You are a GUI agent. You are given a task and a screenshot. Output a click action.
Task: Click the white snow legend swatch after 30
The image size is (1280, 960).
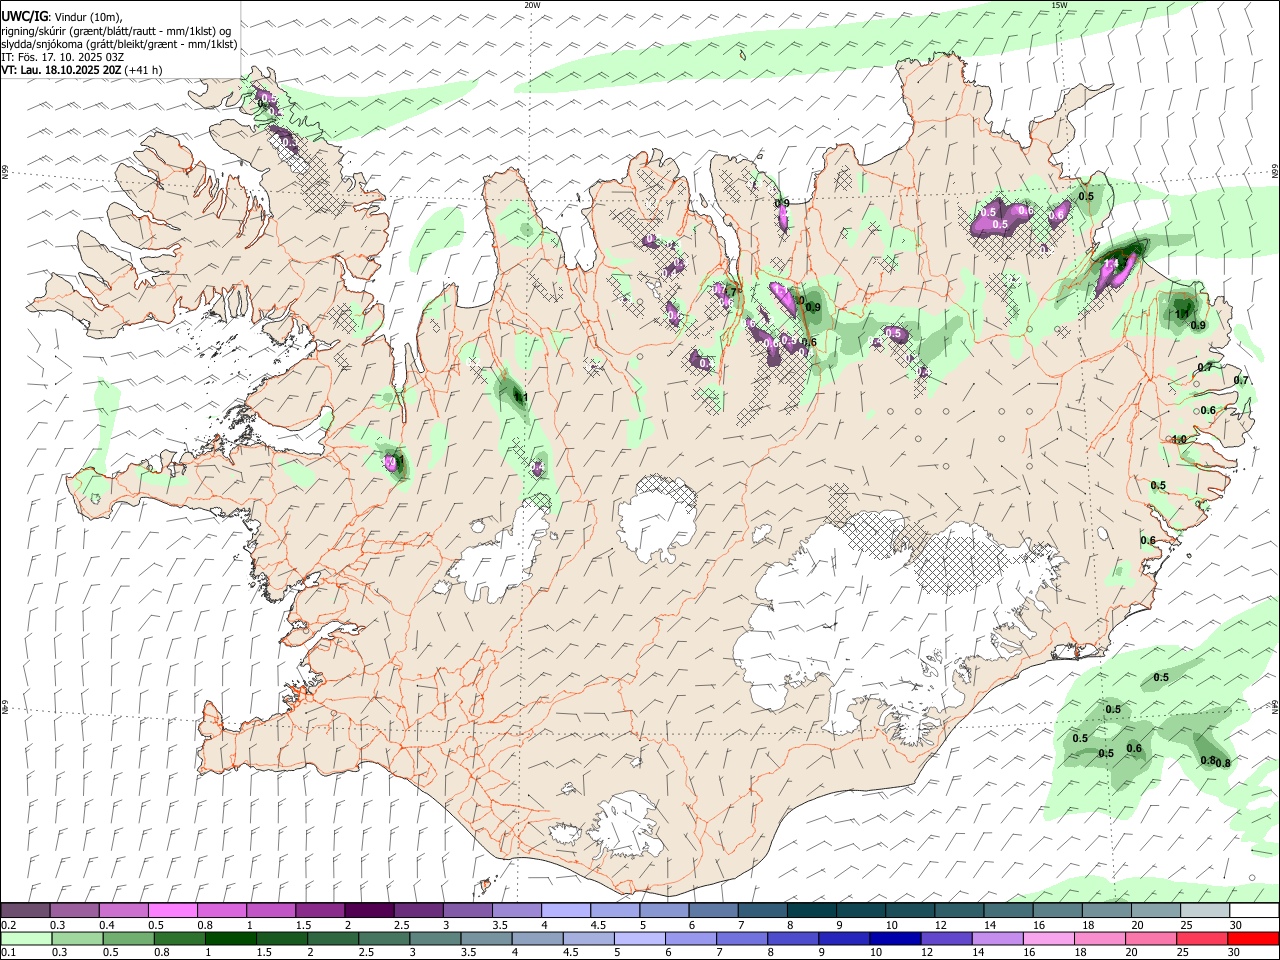[x=1253, y=911]
